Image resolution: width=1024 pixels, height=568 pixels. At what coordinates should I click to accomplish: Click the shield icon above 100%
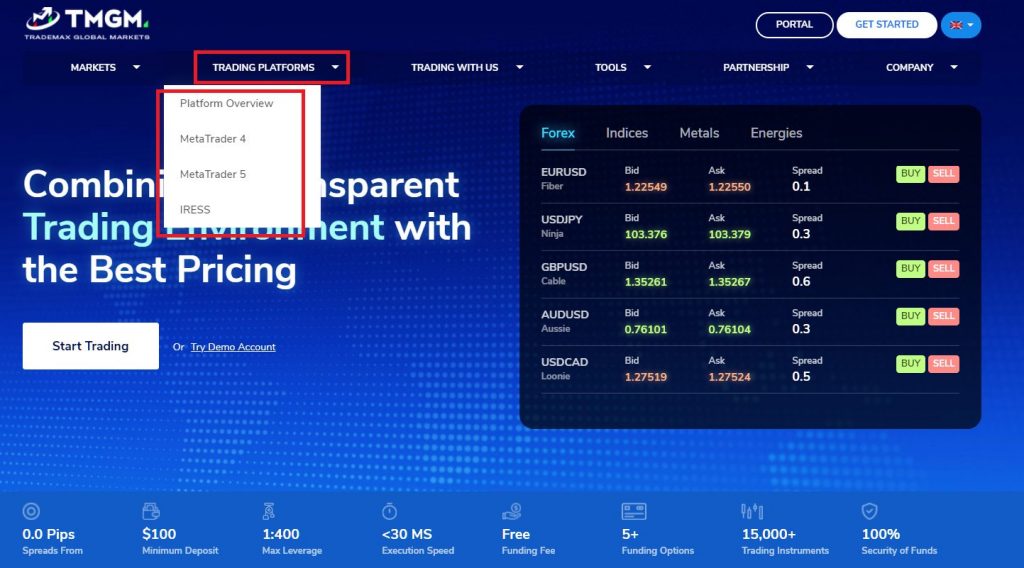(869, 511)
